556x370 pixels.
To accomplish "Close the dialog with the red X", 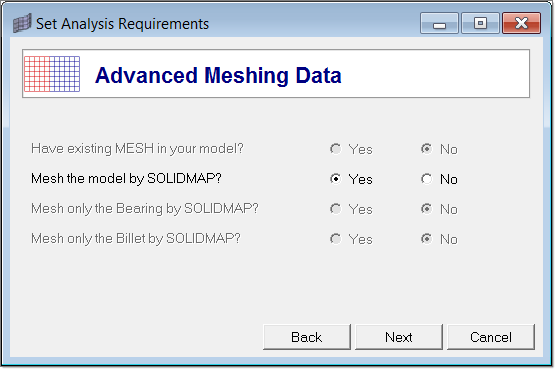I will [522, 23].
